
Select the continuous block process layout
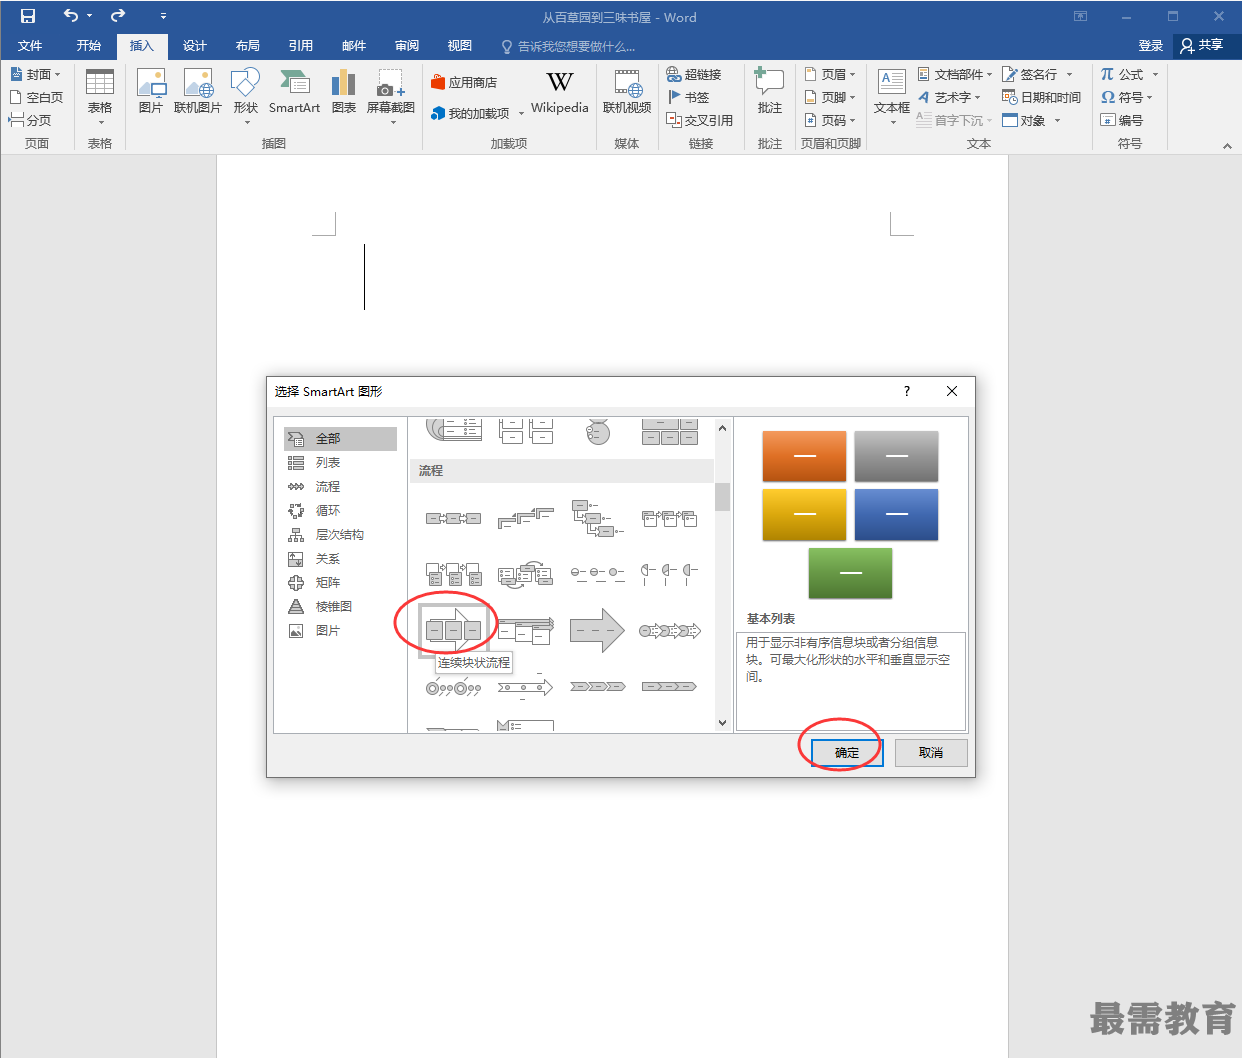click(x=454, y=630)
